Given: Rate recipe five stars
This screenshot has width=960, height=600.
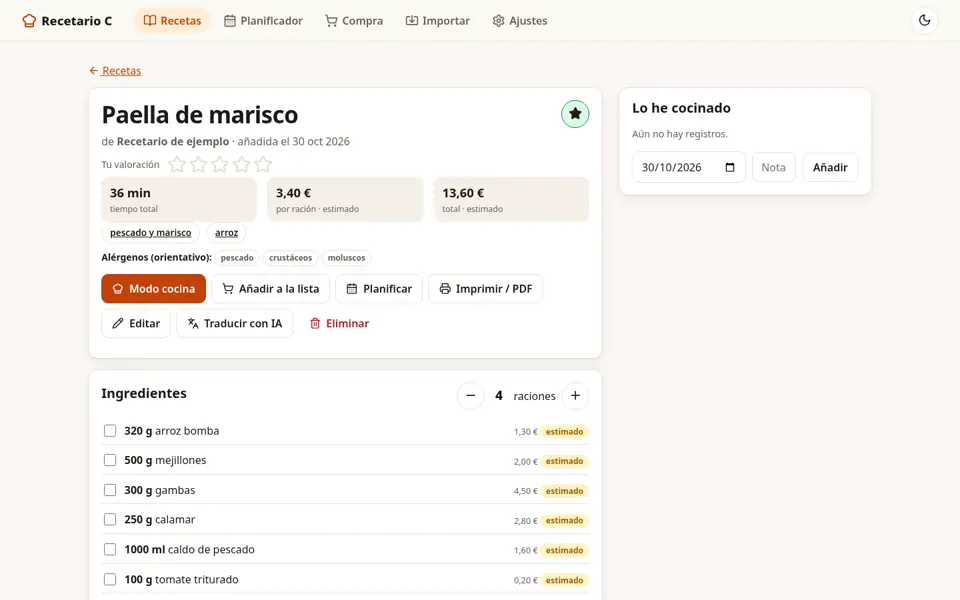Looking at the screenshot, I should (x=263, y=164).
